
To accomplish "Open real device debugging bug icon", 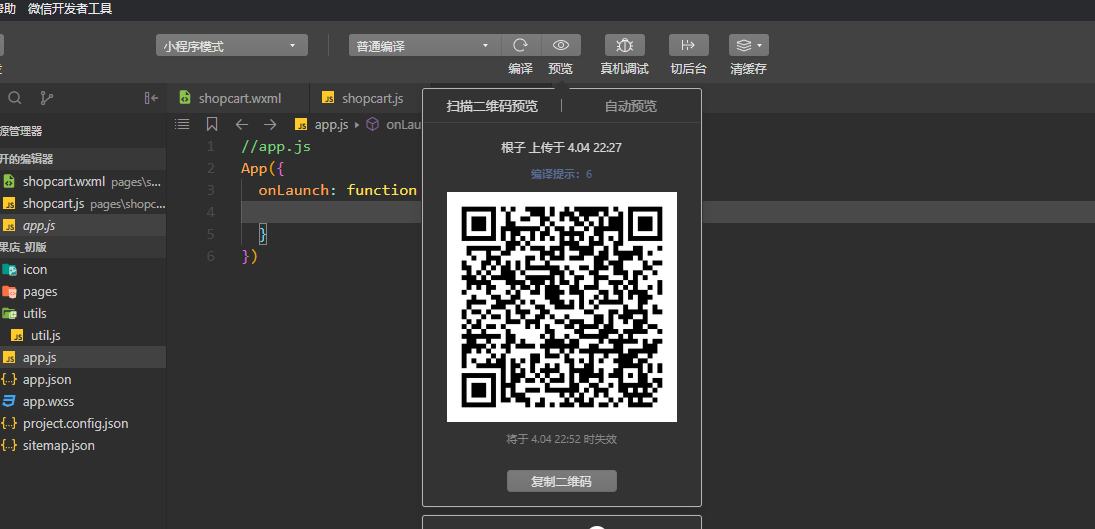I will pyautogui.click(x=624, y=45).
